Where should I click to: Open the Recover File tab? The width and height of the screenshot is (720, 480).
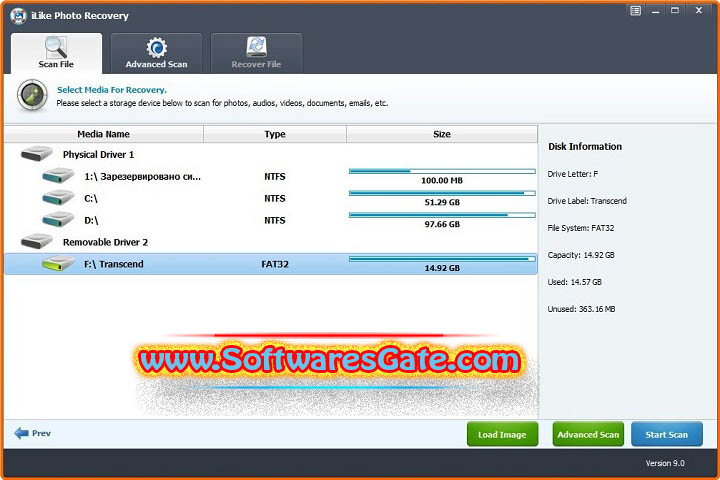pyautogui.click(x=256, y=53)
